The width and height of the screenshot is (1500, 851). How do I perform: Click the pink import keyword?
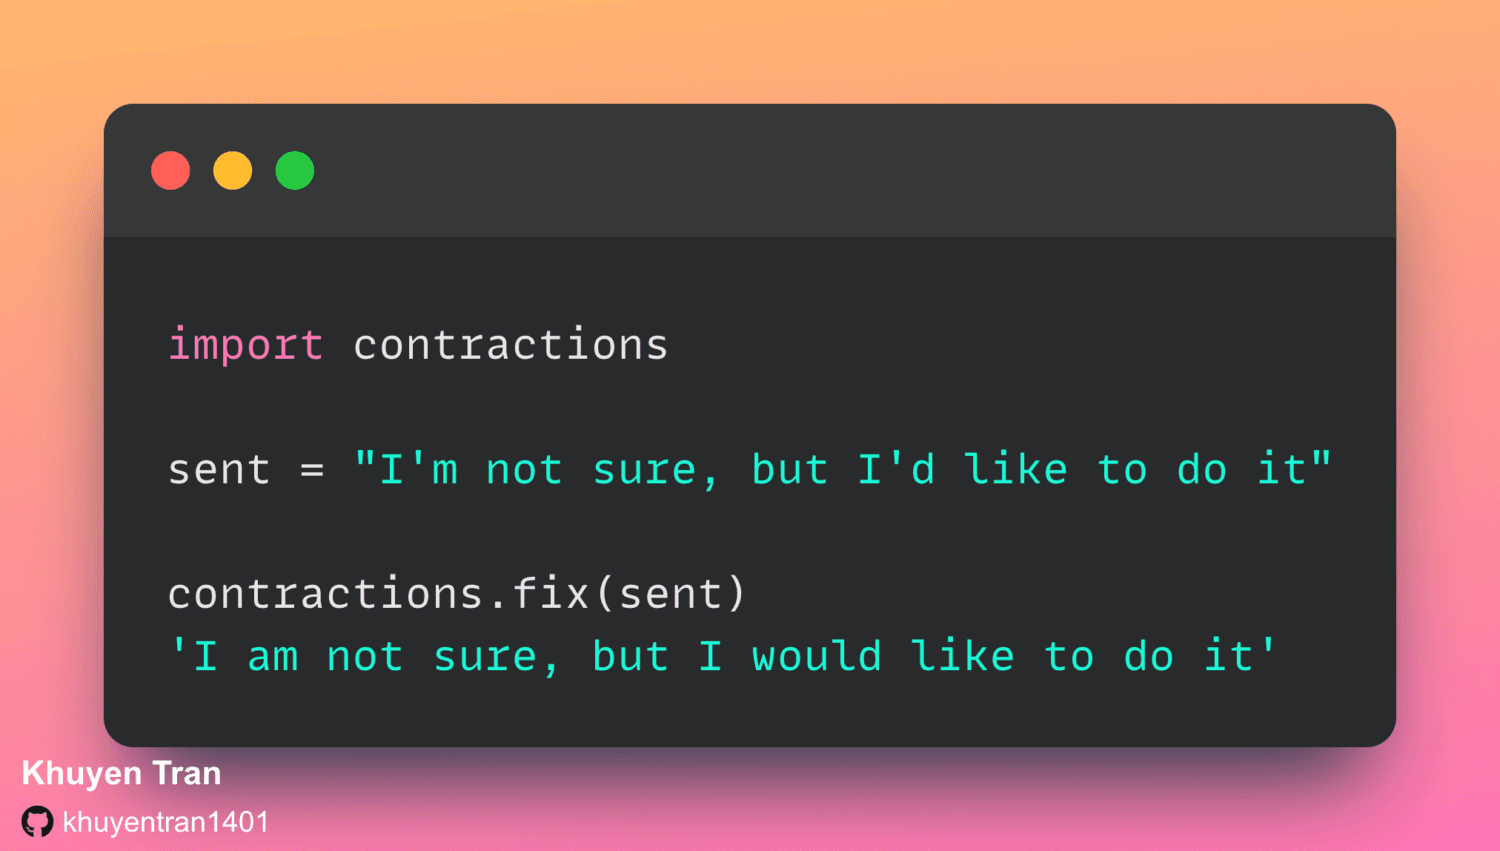pos(245,345)
